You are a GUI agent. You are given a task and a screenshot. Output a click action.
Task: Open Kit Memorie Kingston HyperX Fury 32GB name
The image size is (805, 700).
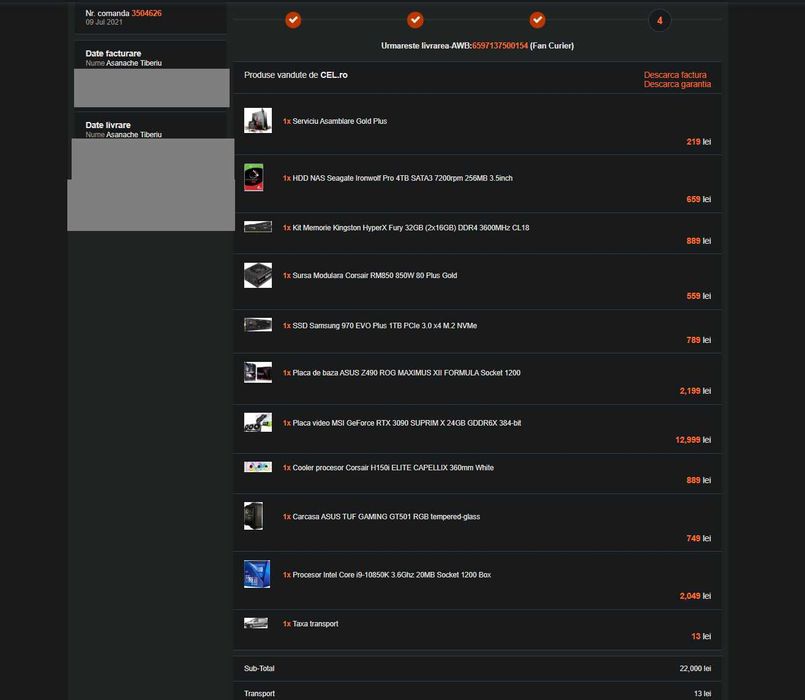pos(411,228)
